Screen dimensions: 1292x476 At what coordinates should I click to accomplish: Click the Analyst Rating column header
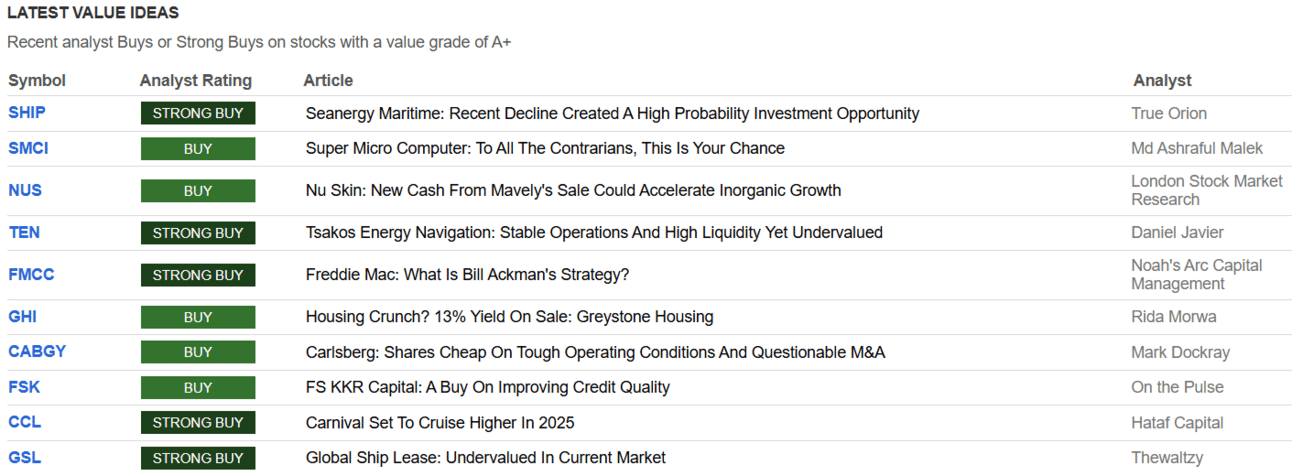[x=196, y=80]
